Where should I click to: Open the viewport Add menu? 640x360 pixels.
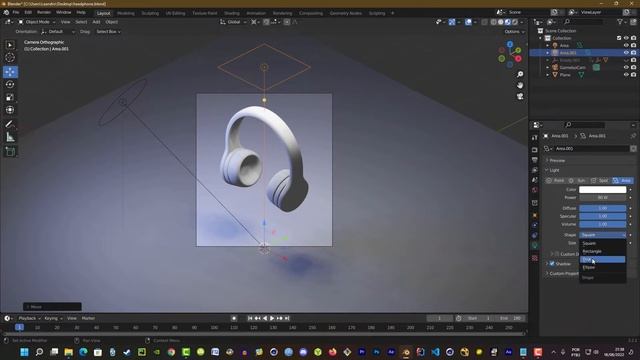(x=96, y=22)
